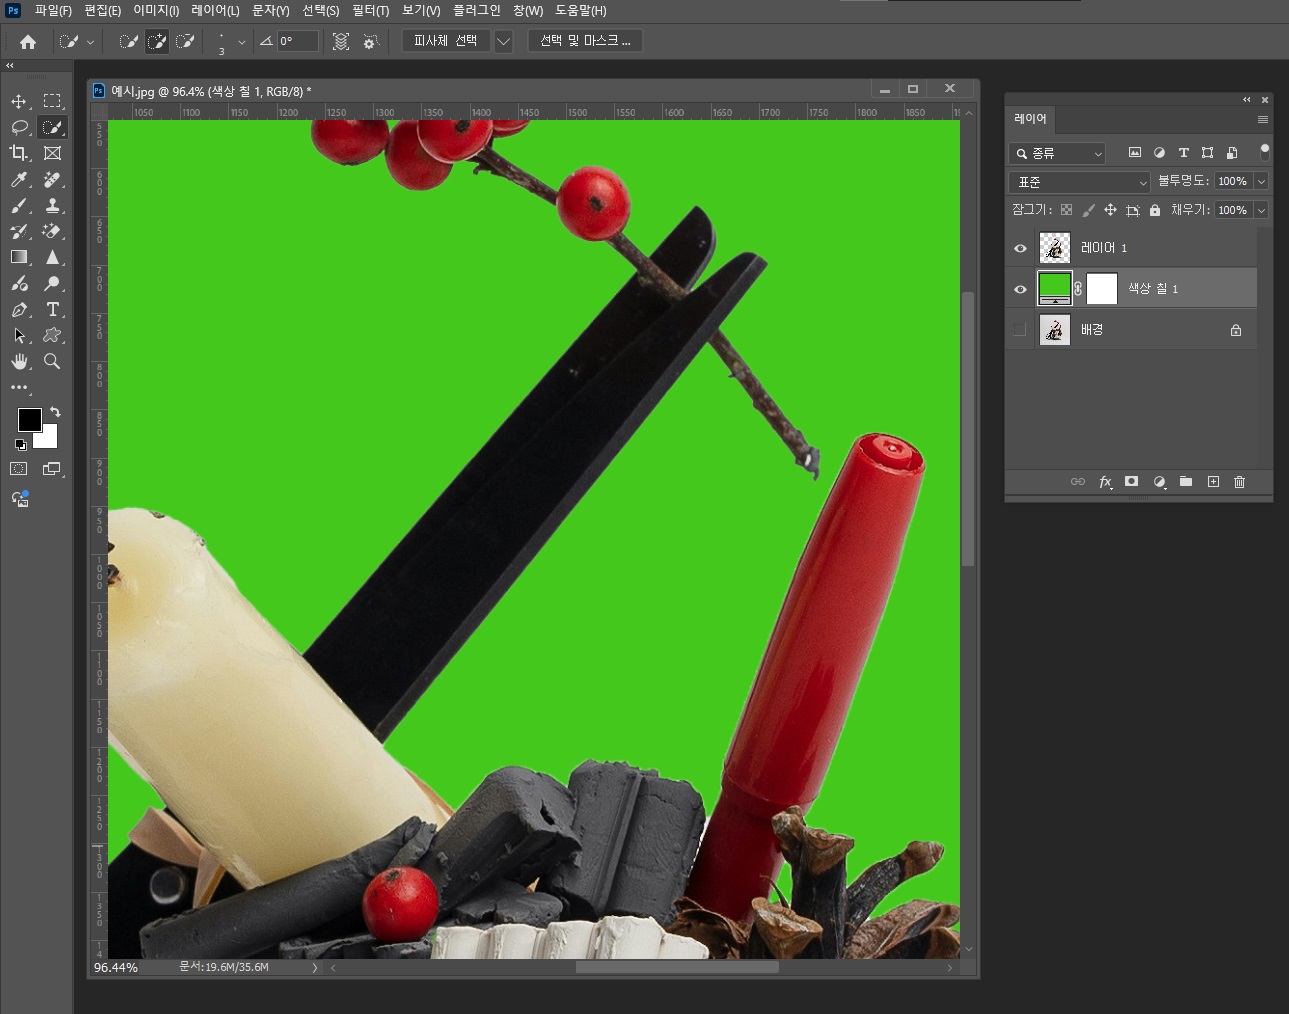Toggle lock all
The height and width of the screenshot is (1014, 1289).
point(1155,210)
